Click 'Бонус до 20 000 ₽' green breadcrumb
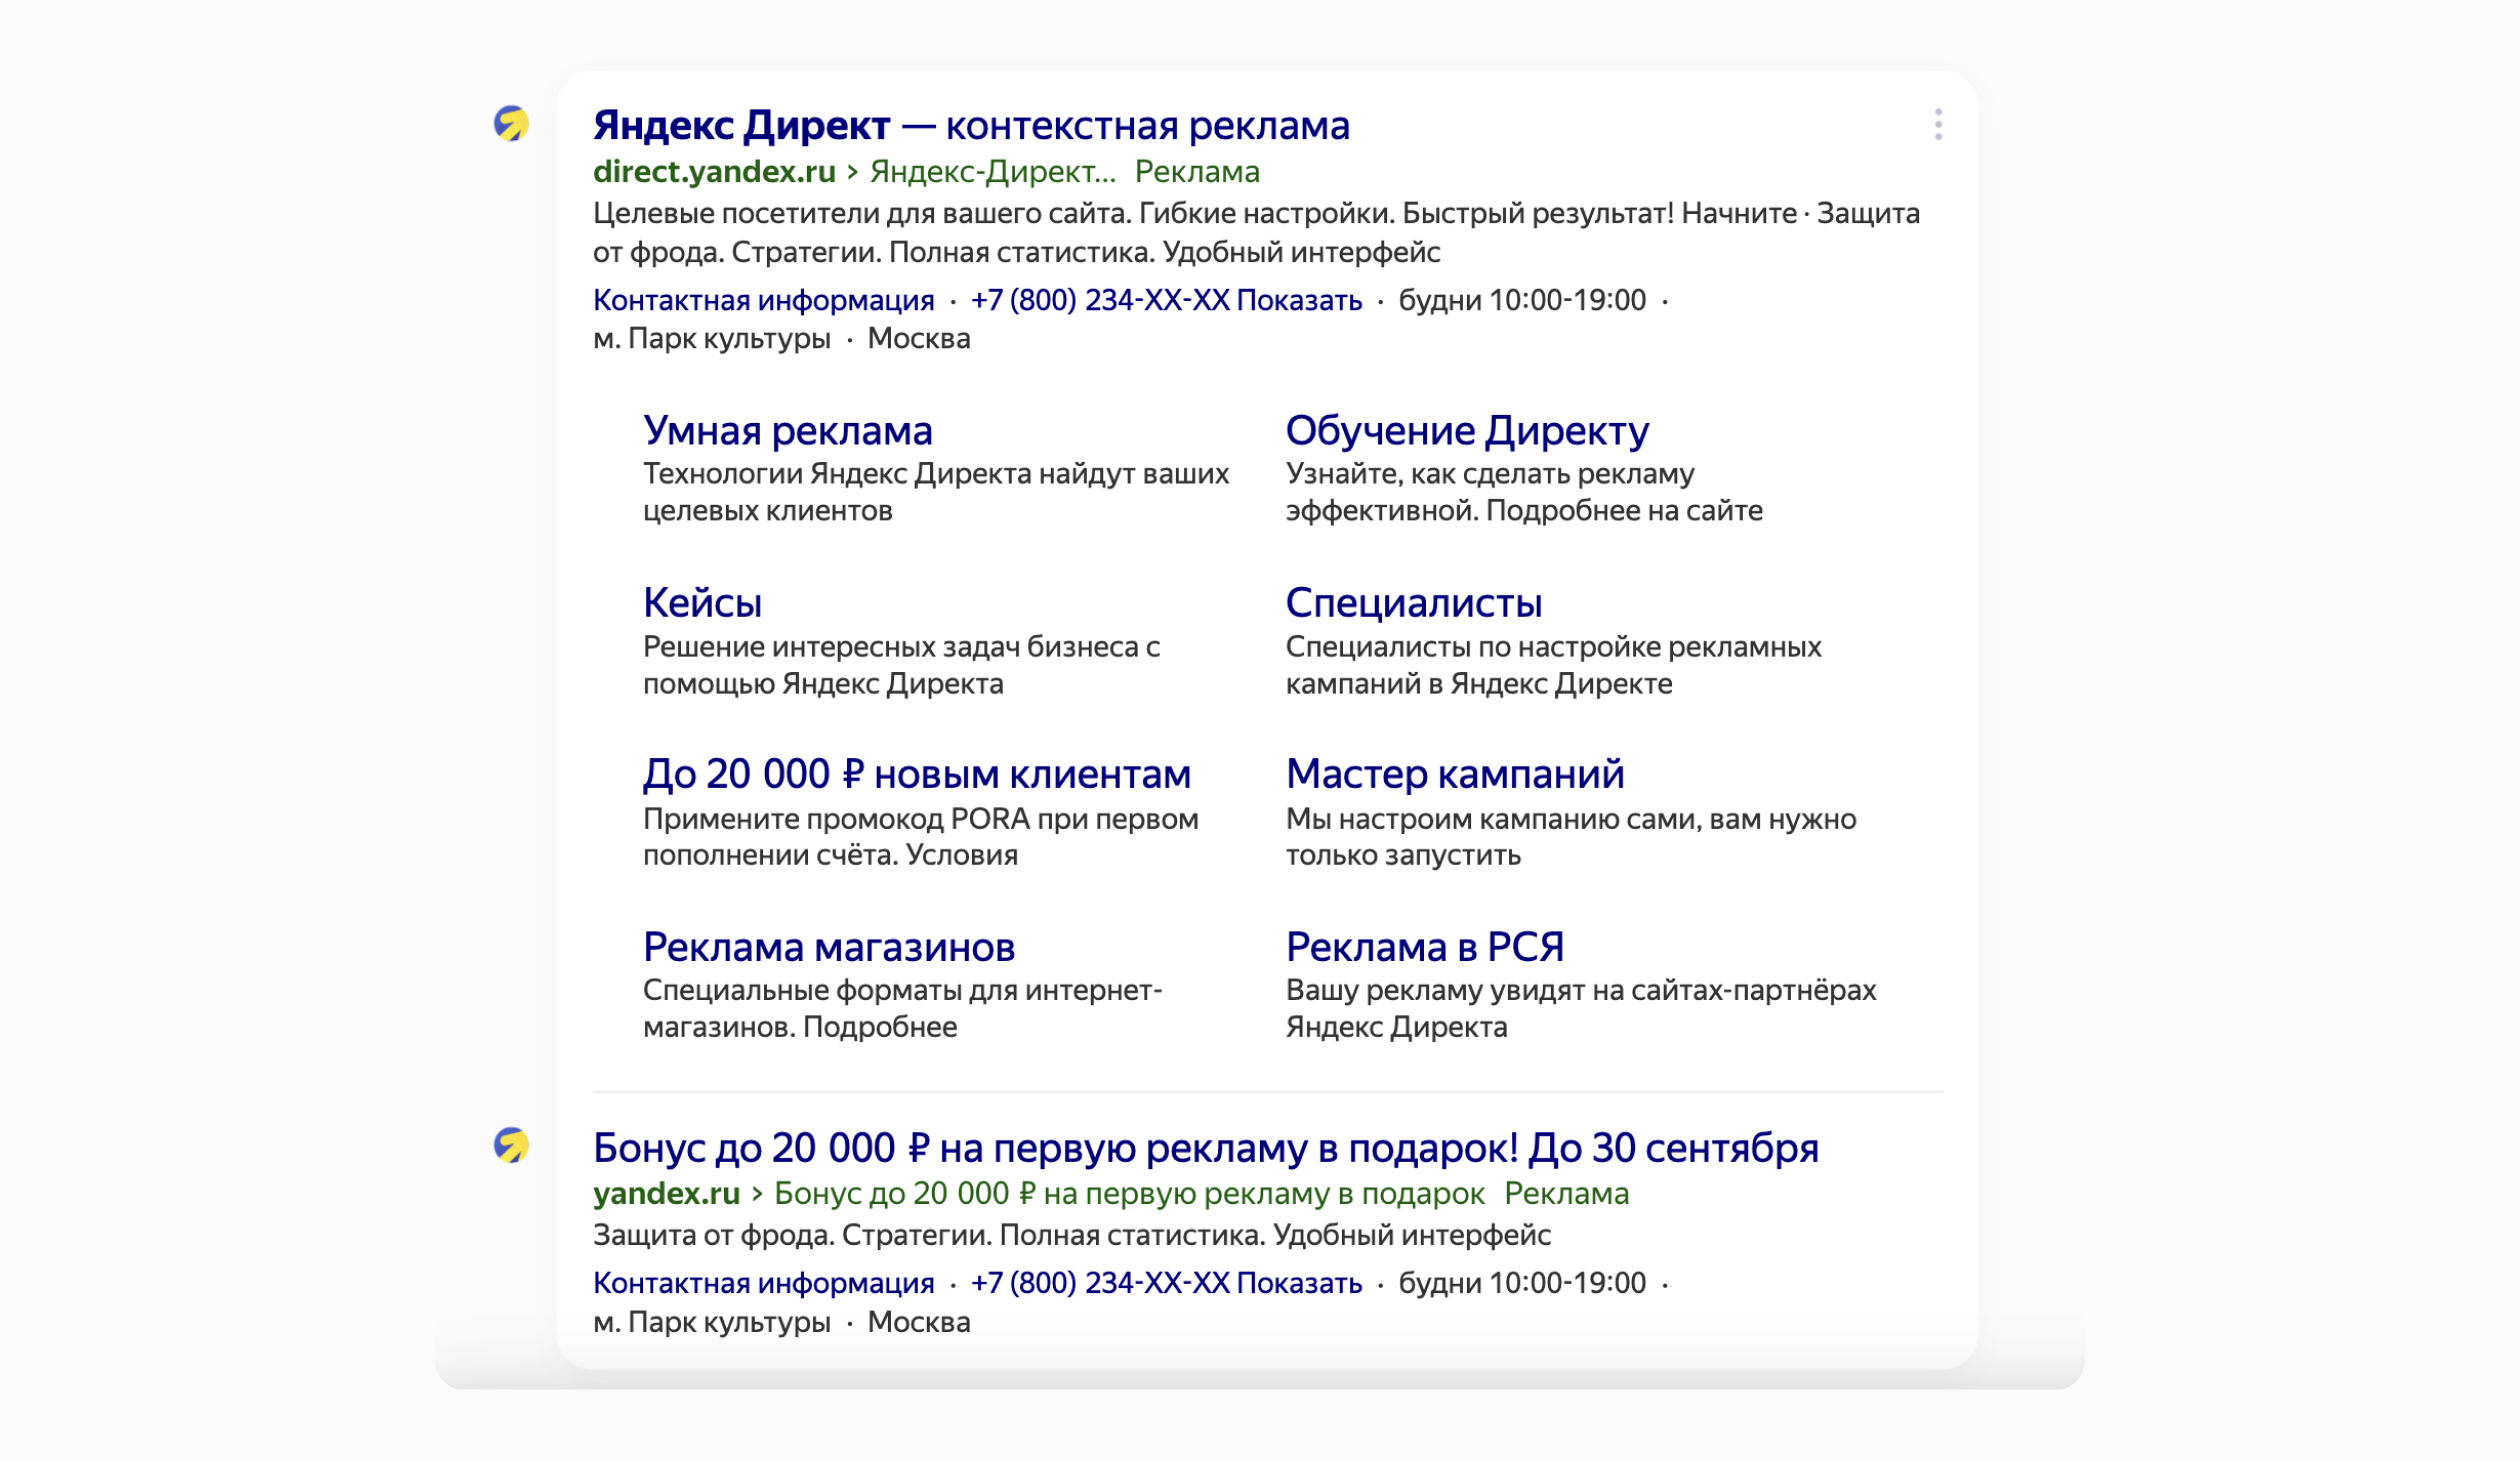 coord(1129,1193)
